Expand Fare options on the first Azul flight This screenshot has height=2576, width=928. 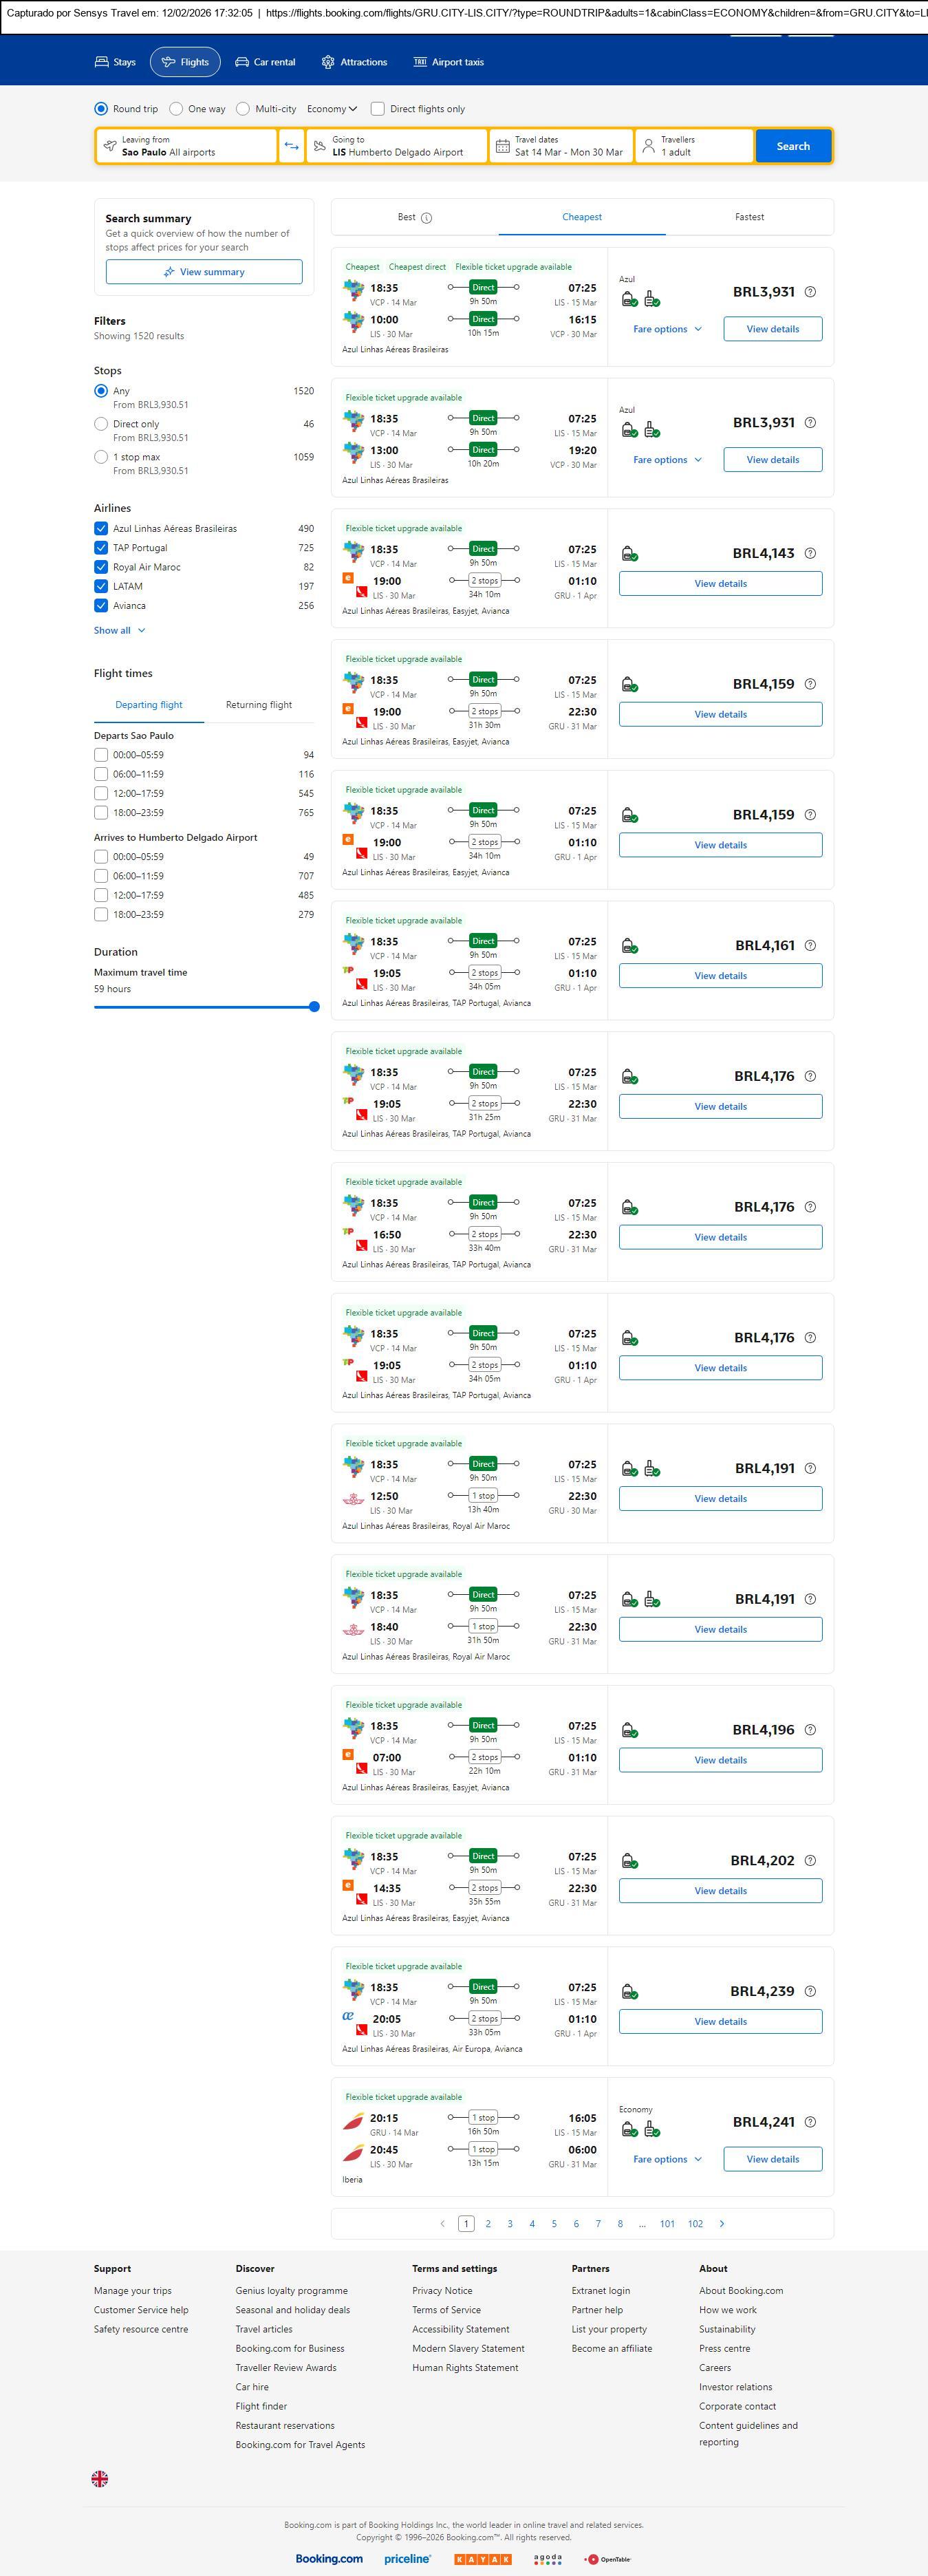tap(667, 329)
